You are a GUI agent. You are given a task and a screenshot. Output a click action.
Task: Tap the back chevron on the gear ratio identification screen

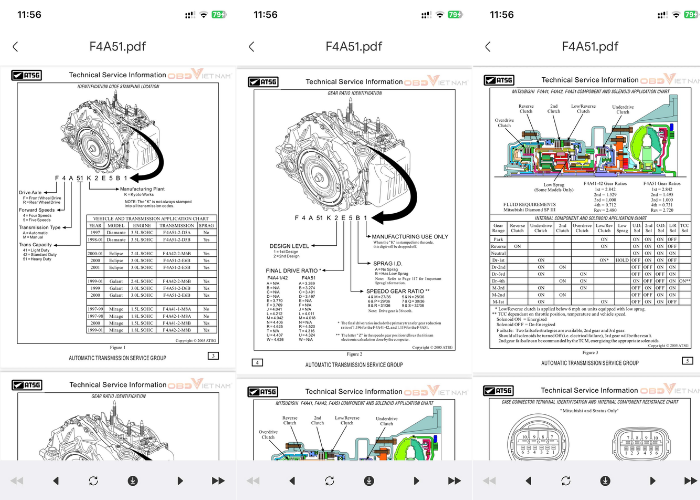pos(252,46)
